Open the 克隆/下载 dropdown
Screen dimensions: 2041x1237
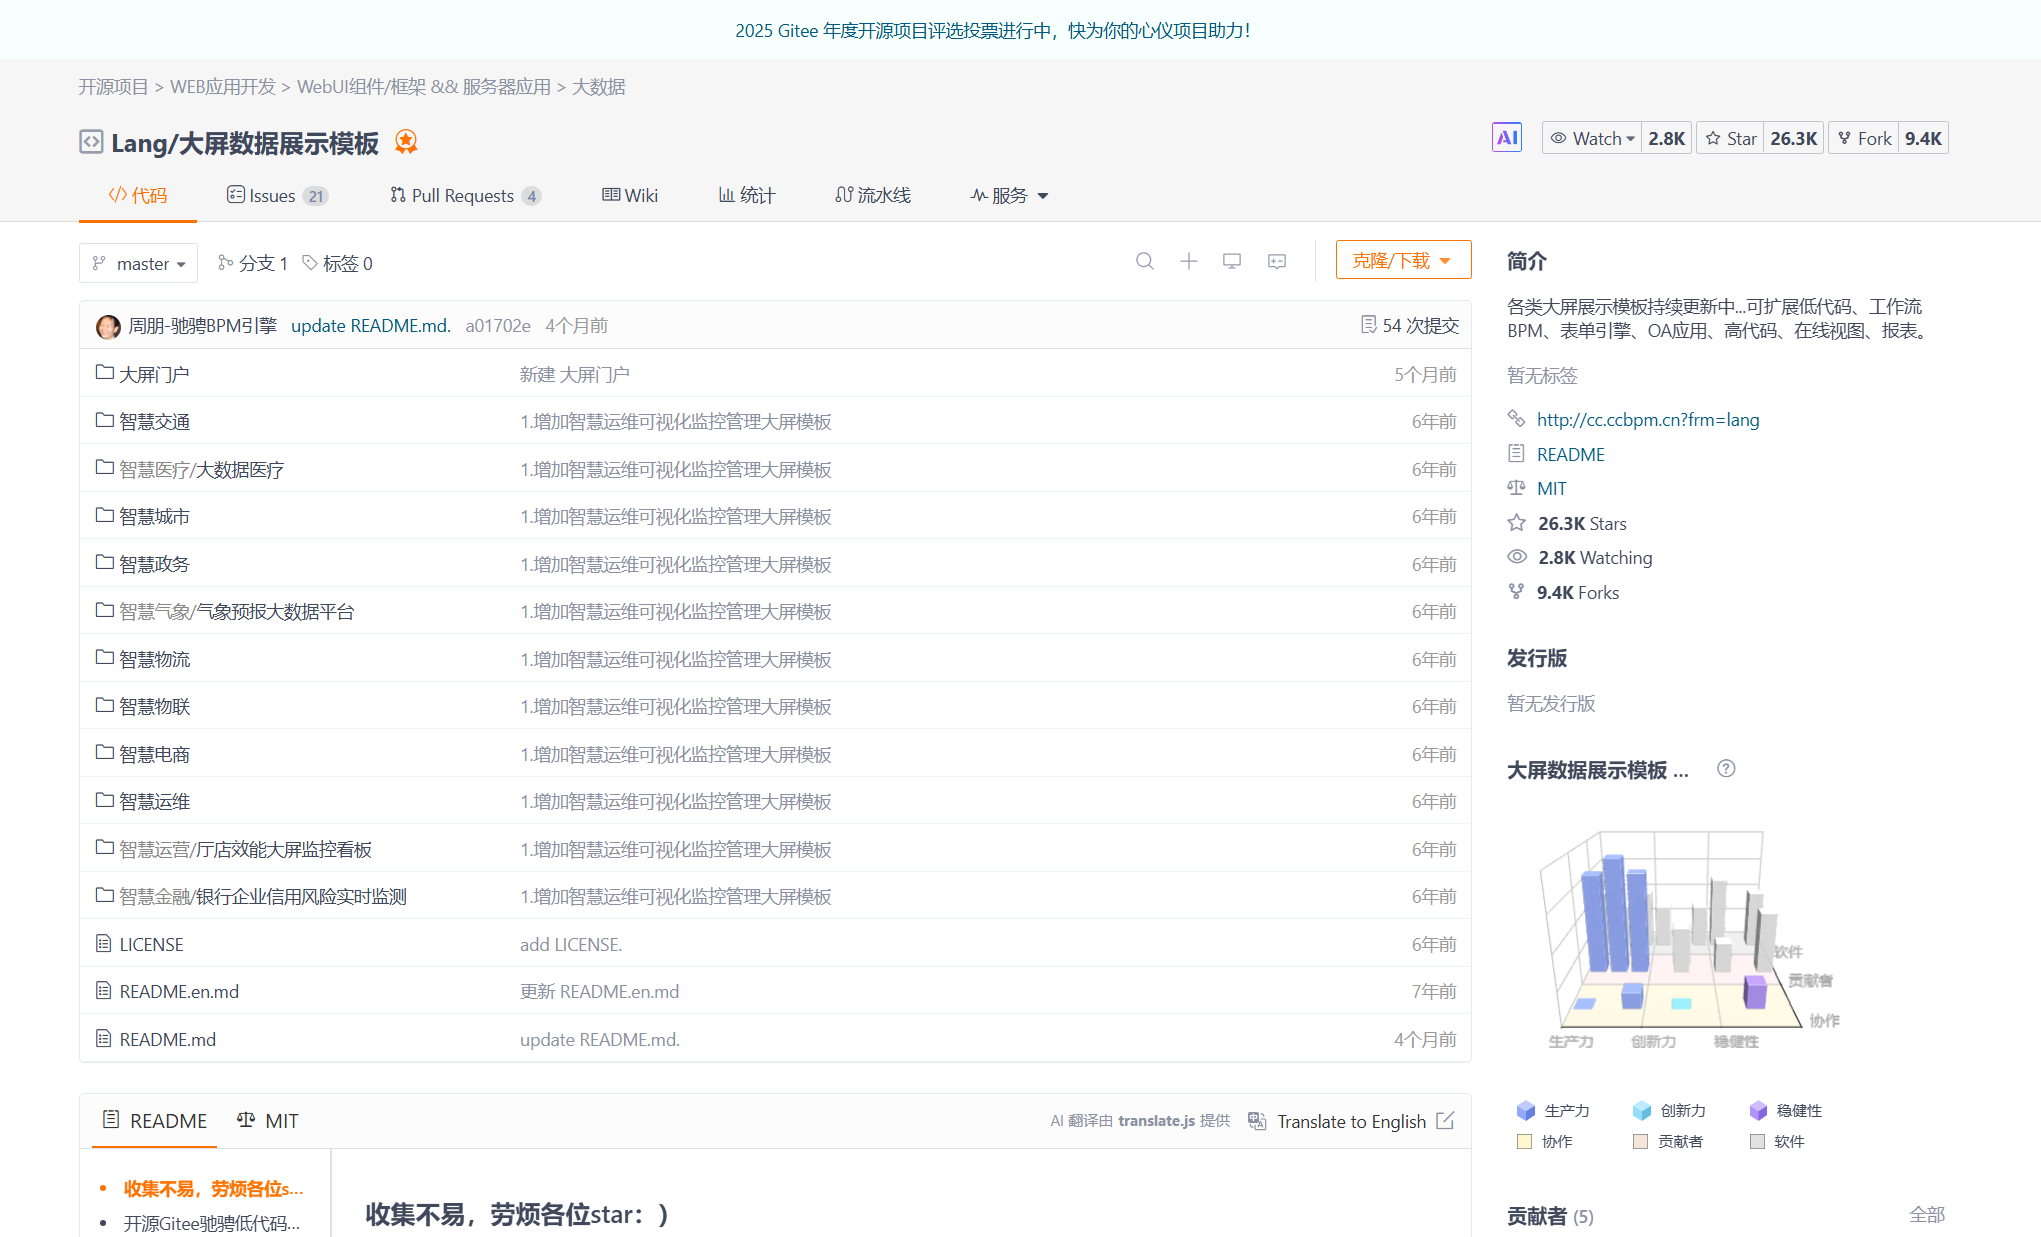click(1403, 259)
